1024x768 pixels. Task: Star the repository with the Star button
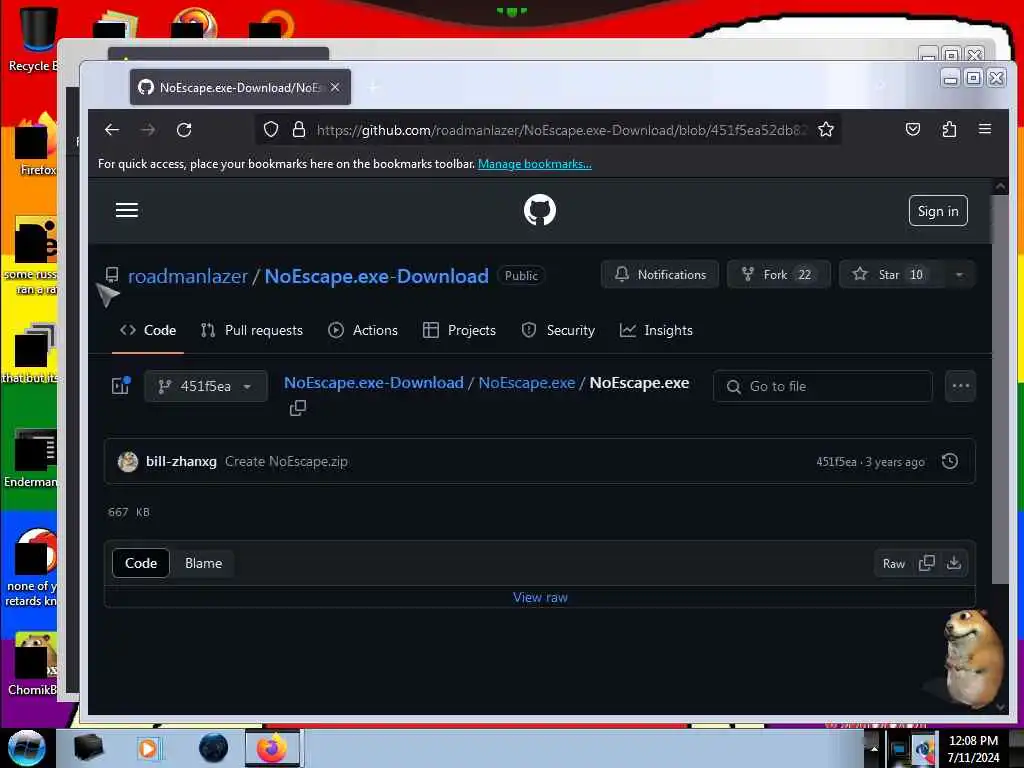890,274
